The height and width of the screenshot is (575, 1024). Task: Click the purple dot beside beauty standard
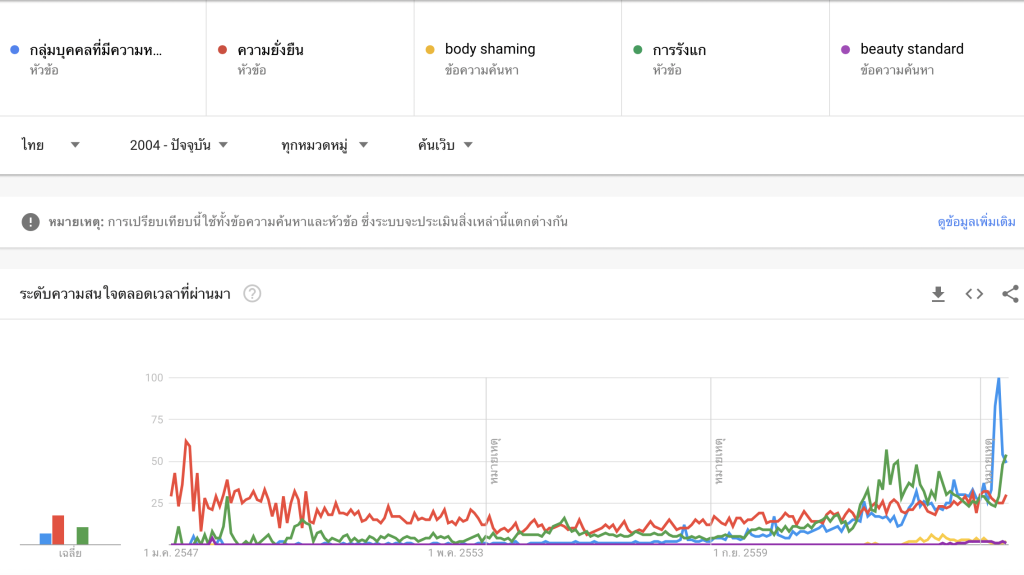[845, 49]
